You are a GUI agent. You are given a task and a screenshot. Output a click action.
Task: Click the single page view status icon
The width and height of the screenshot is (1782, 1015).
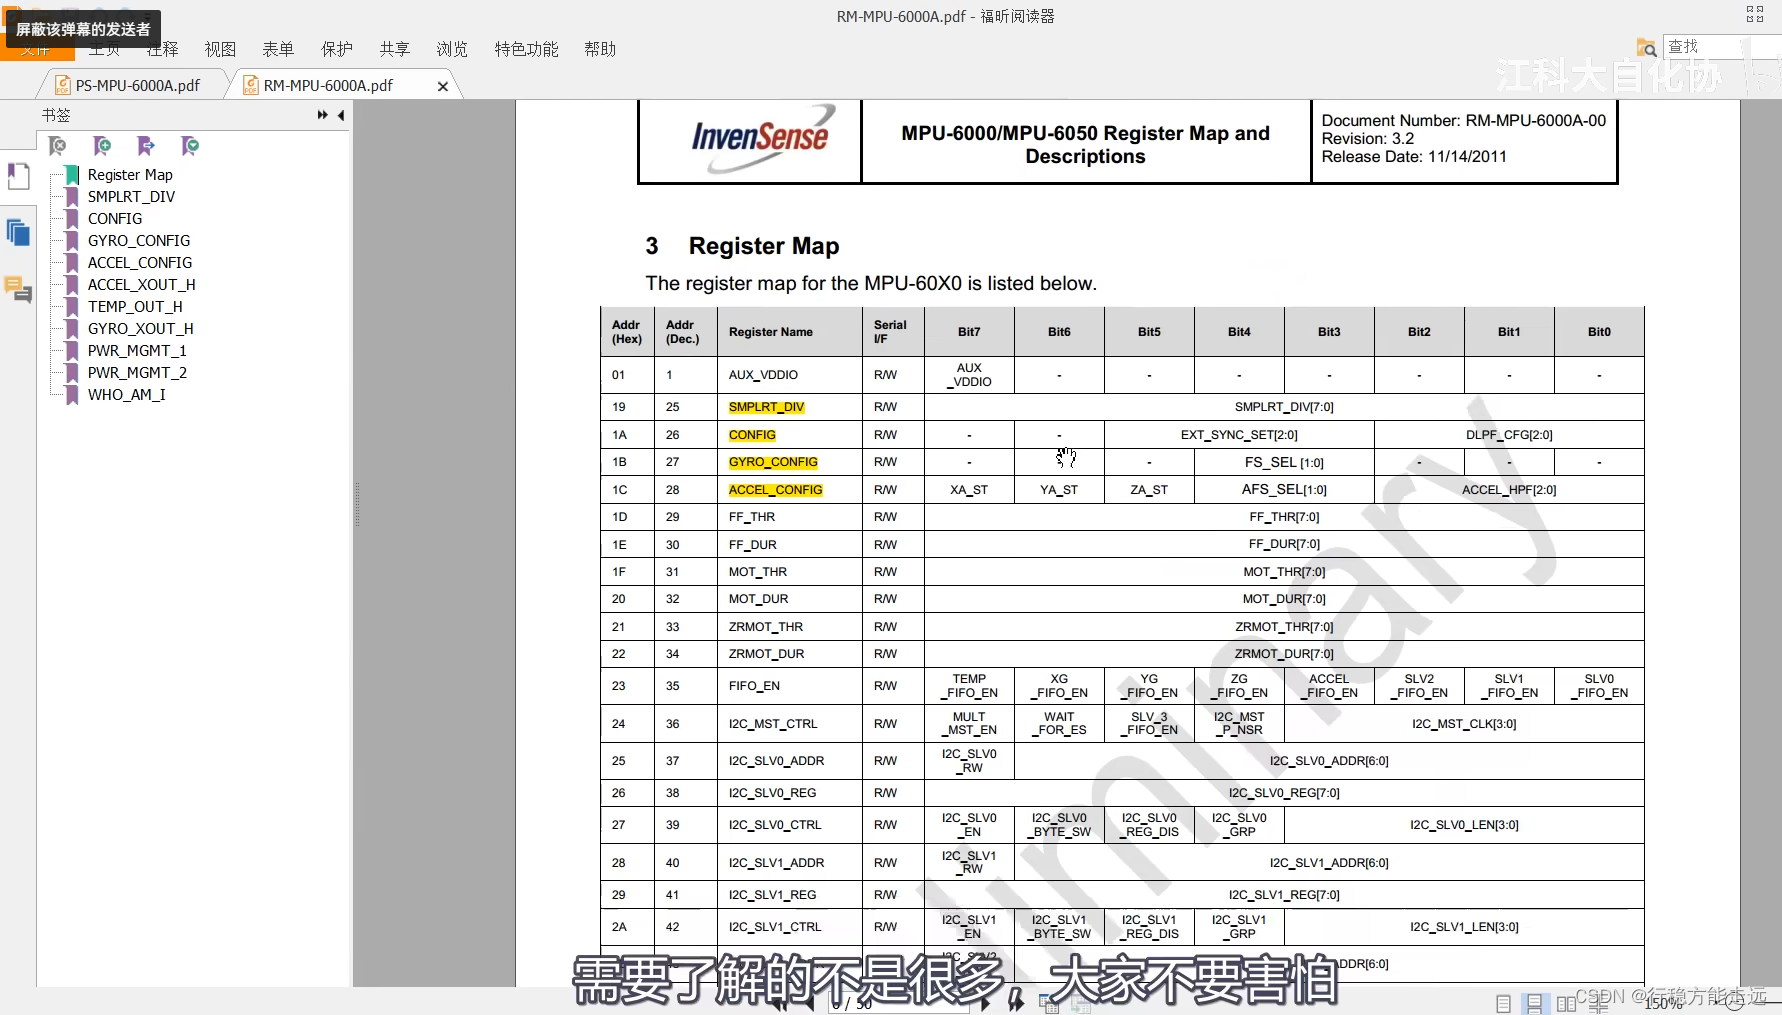[x=1503, y=1003]
